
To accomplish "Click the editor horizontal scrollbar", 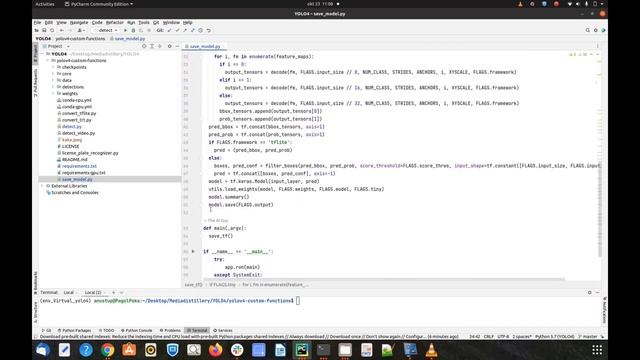I will pos(384,280).
